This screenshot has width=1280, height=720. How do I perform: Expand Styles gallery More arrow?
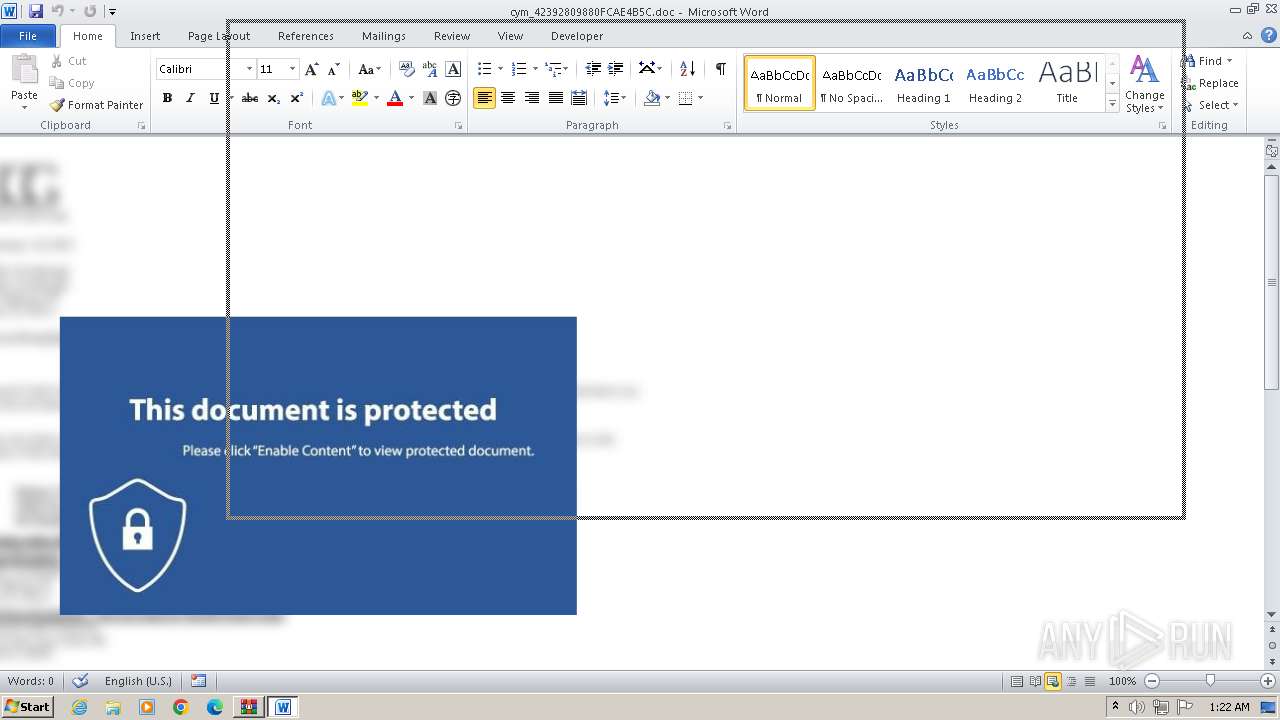(1112, 104)
